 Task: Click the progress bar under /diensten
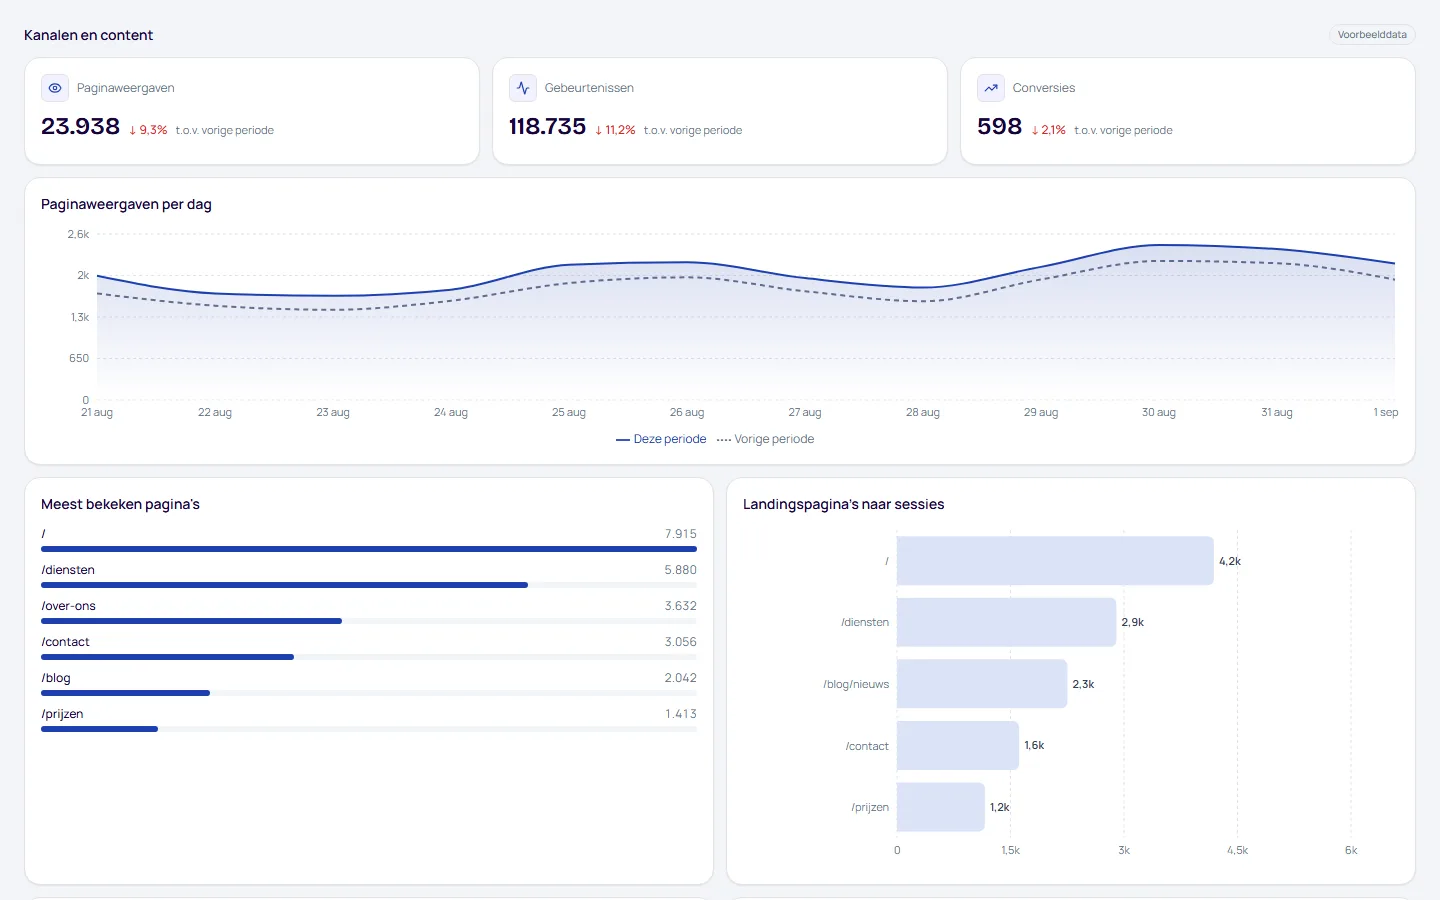click(x=369, y=585)
